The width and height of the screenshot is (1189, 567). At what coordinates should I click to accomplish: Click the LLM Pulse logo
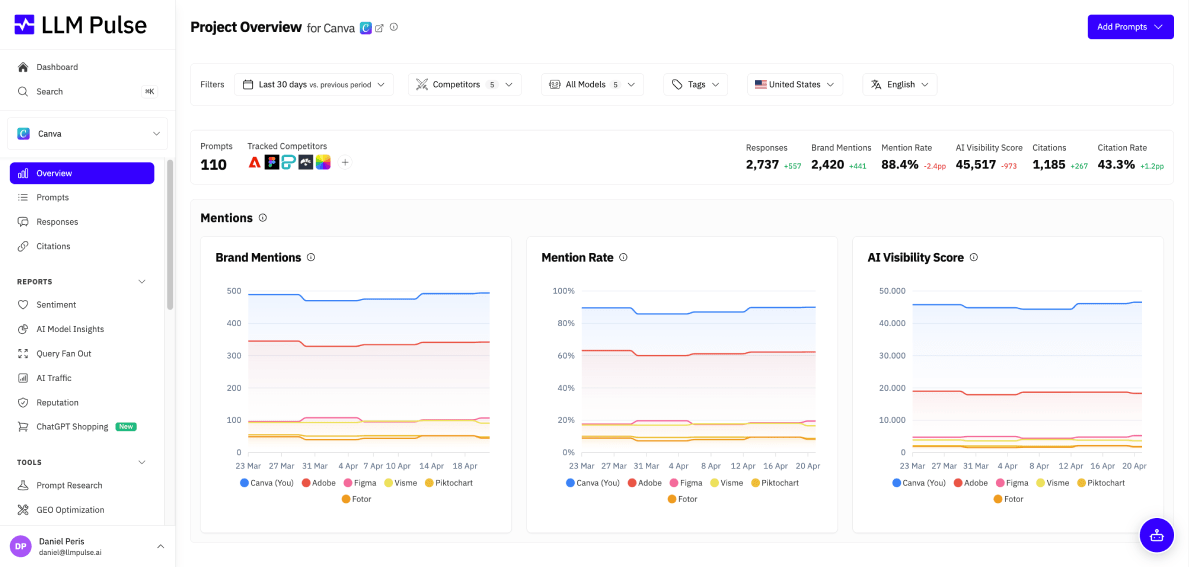[x=80, y=25]
